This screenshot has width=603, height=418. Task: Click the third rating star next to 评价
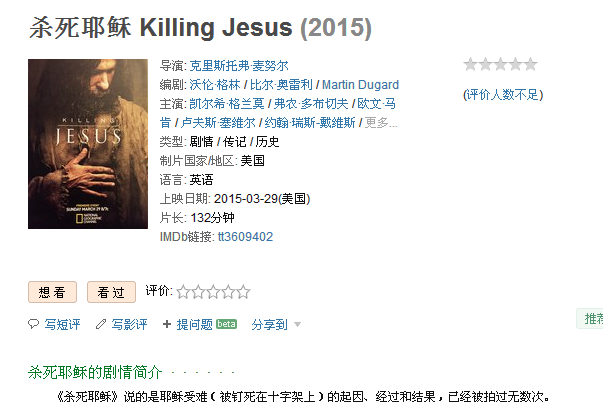[x=213, y=292]
